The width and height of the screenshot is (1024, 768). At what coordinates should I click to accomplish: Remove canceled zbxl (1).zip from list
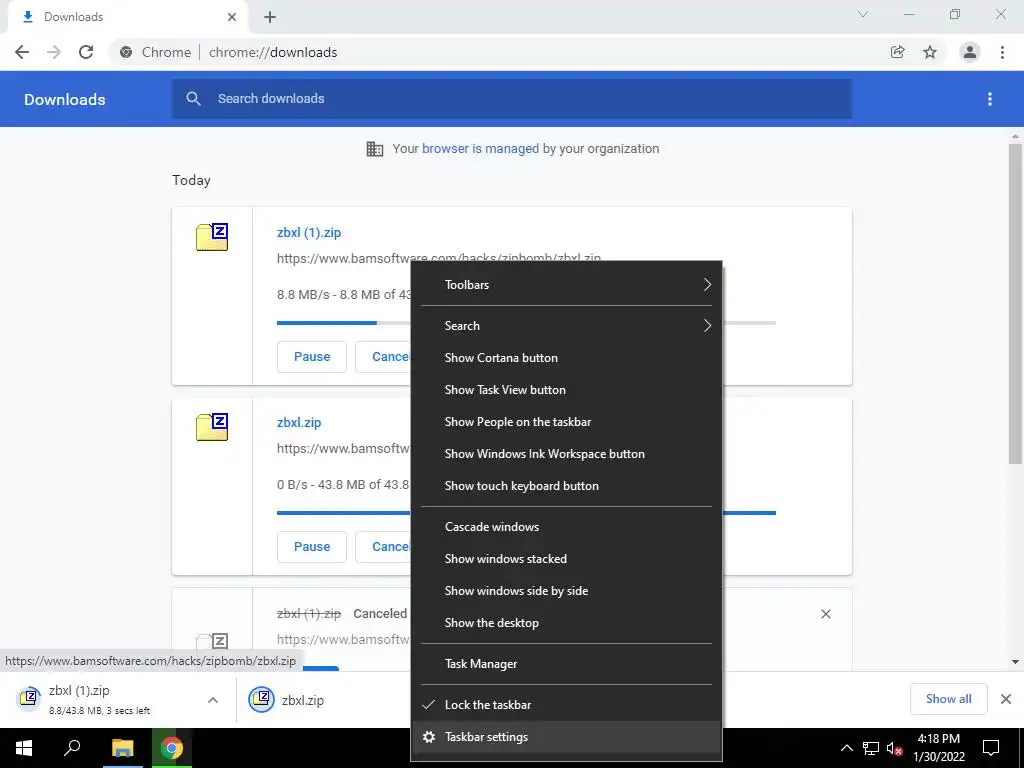(x=825, y=614)
